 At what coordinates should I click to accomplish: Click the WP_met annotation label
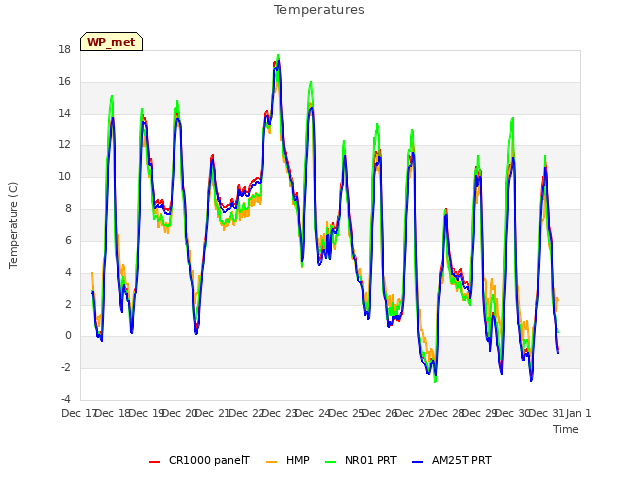point(111,42)
